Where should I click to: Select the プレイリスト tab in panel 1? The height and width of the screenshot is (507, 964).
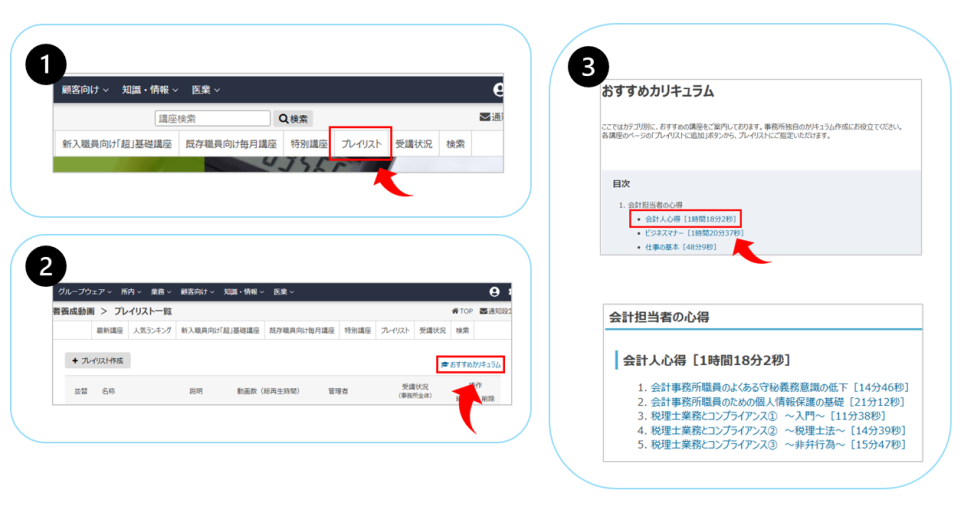(x=360, y=144)
